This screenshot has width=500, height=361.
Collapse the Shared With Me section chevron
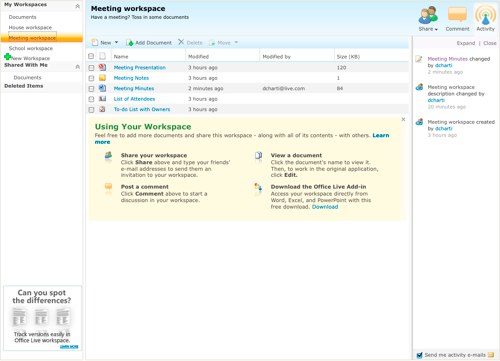point(77,67)
